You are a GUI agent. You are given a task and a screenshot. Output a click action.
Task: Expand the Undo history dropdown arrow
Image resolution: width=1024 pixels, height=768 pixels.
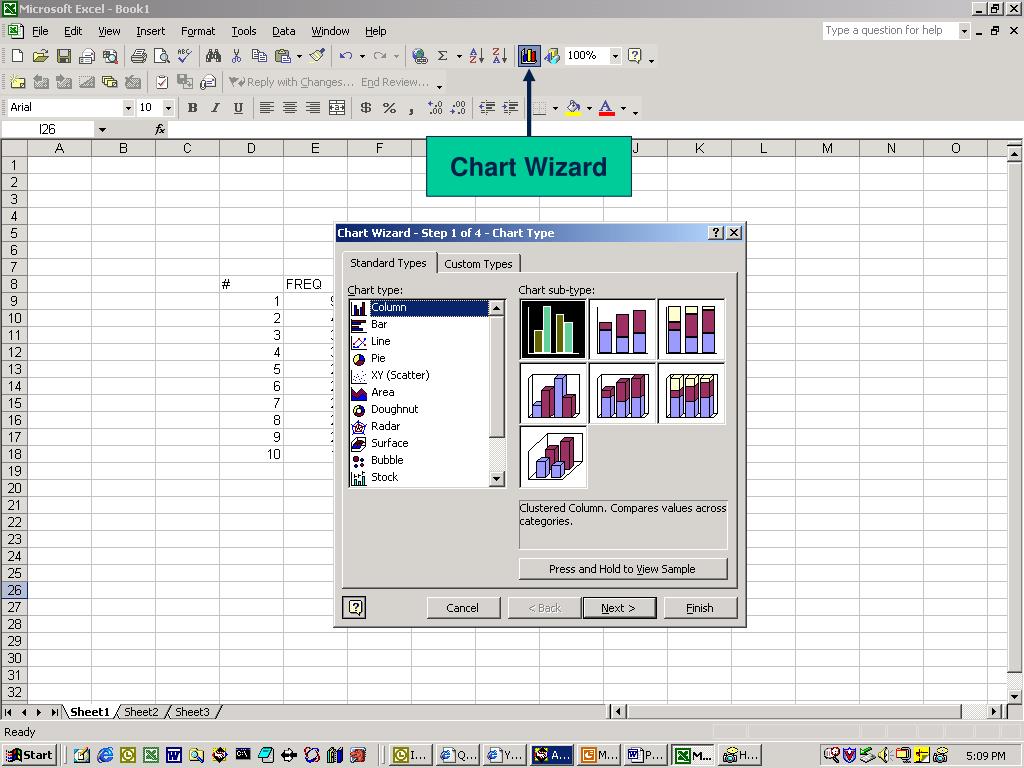(x=362, y=56)
